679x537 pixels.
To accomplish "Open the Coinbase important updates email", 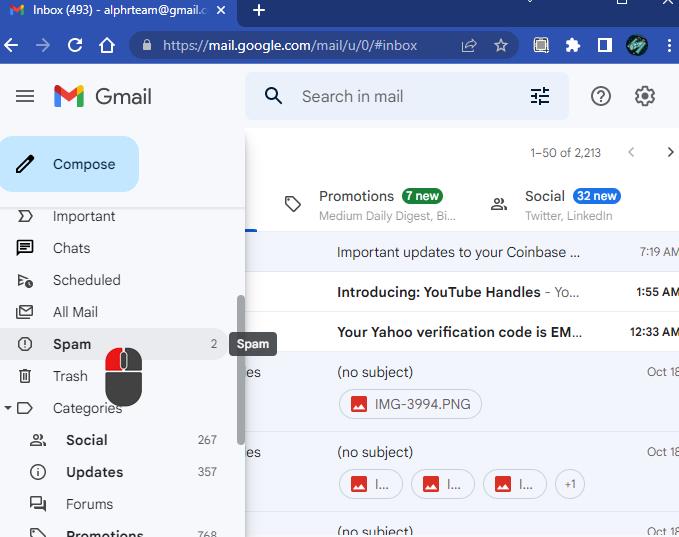I will click(462, 252).
